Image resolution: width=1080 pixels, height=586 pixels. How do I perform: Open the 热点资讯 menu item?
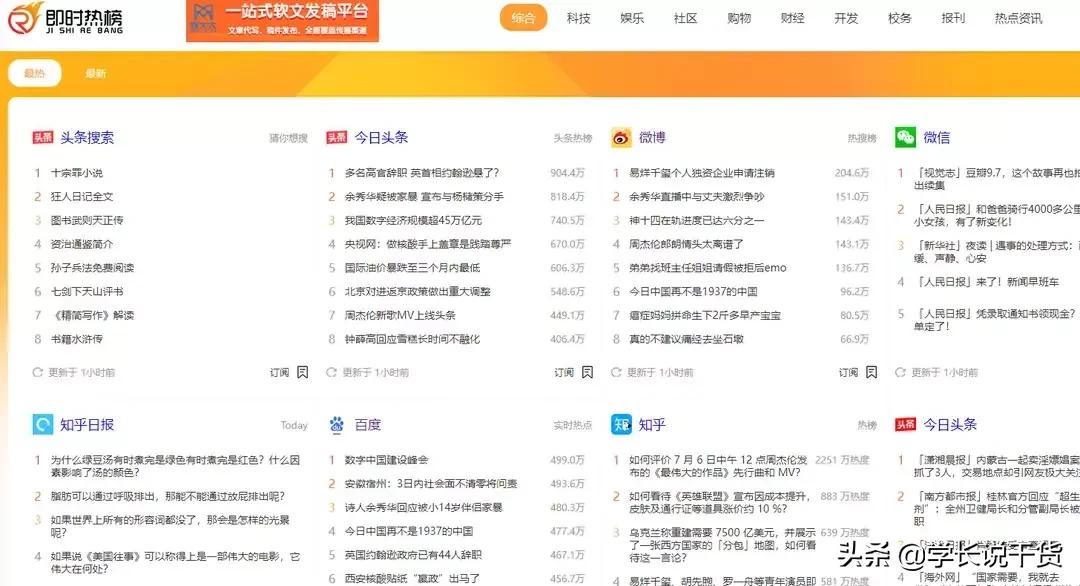[x=1016, y=18]
